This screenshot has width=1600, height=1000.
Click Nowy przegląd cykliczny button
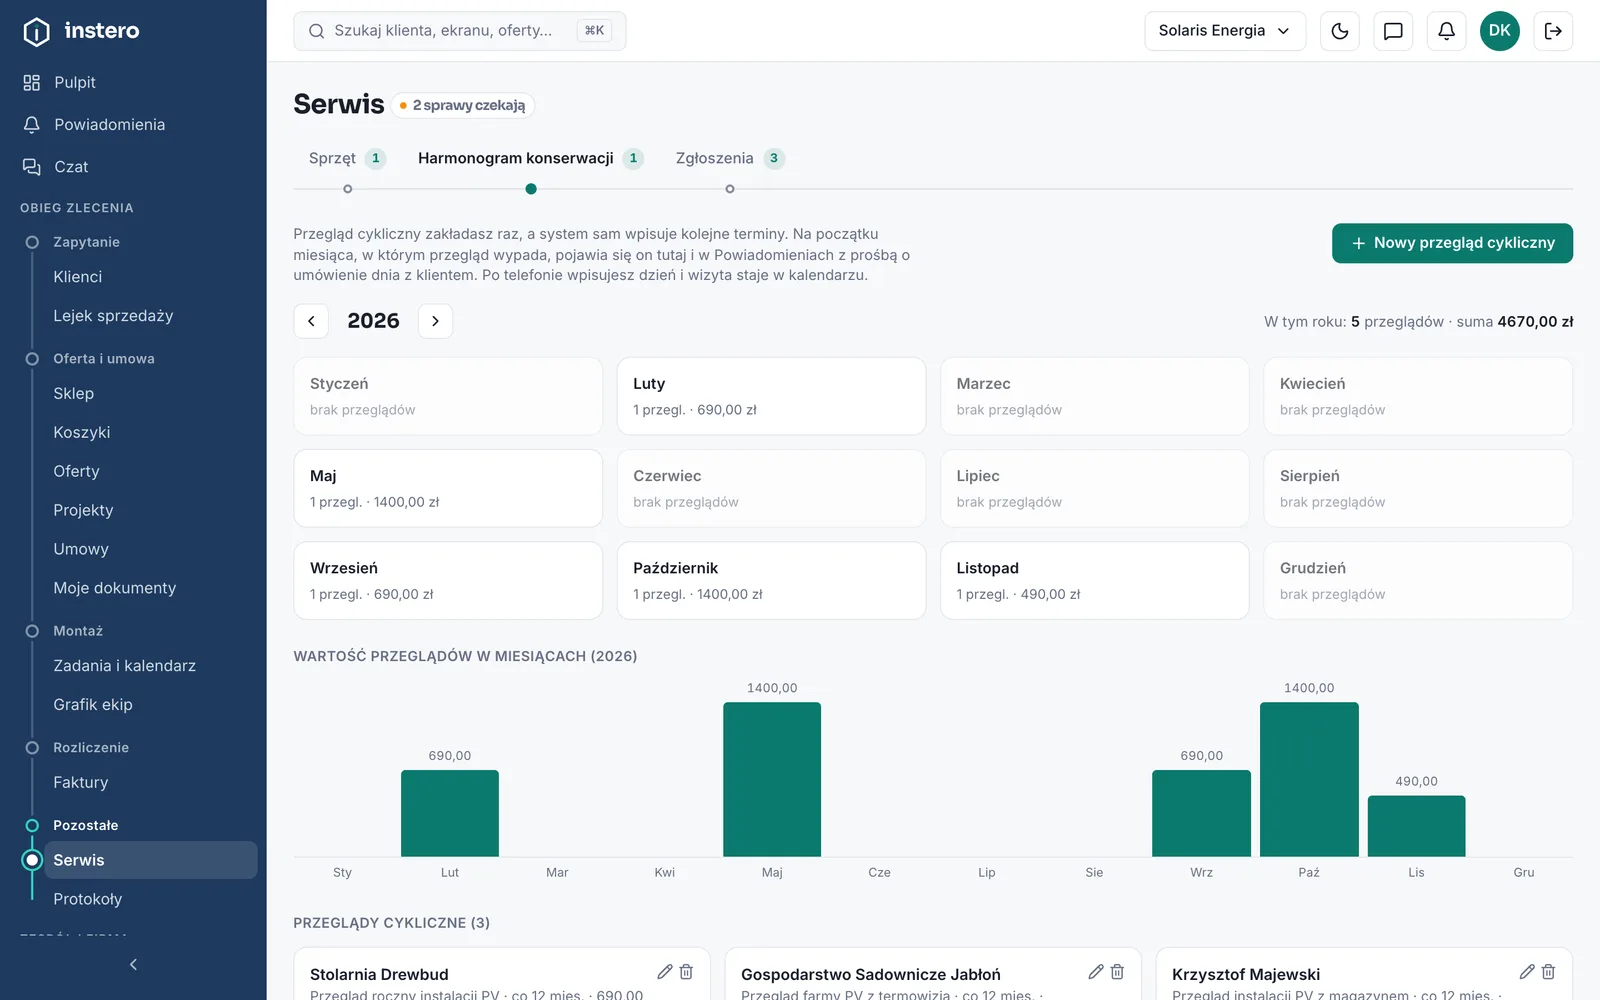coord(1452,243)
